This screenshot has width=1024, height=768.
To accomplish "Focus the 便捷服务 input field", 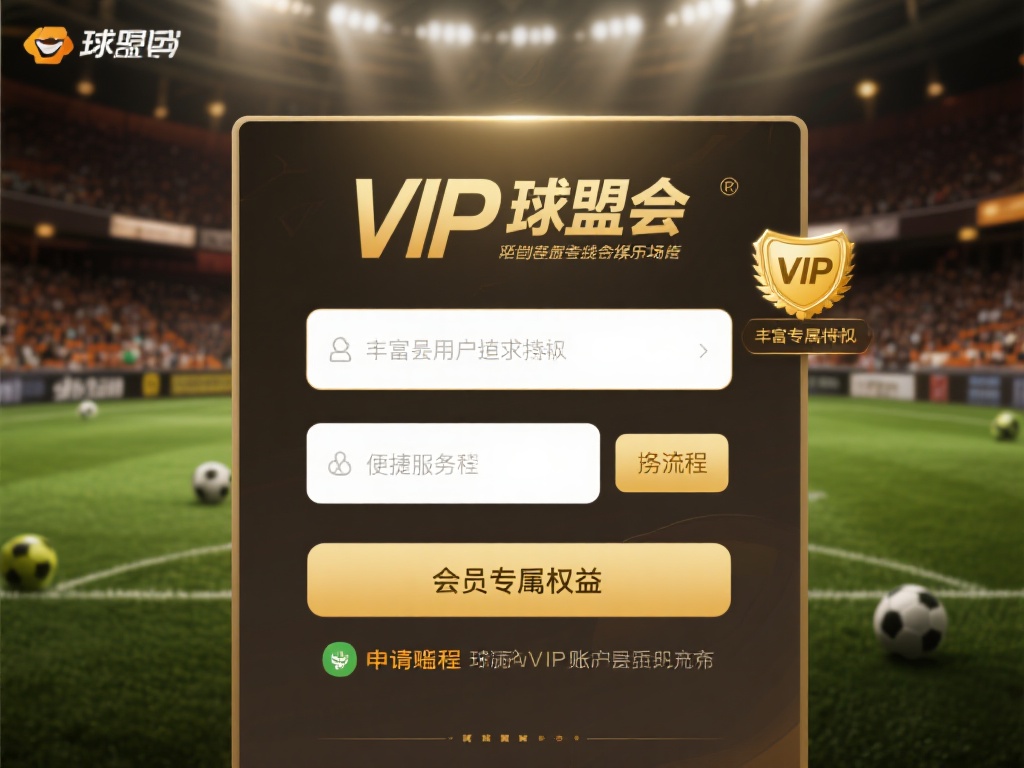I will (453, 464).
